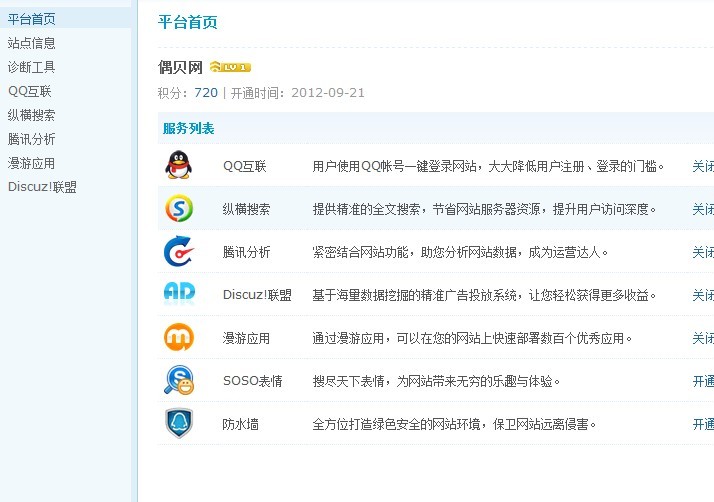Go to Discuz!联盟 in the sidebar
Image resolution: width=714 pixels, height=502 pixels.
(42, 187)
